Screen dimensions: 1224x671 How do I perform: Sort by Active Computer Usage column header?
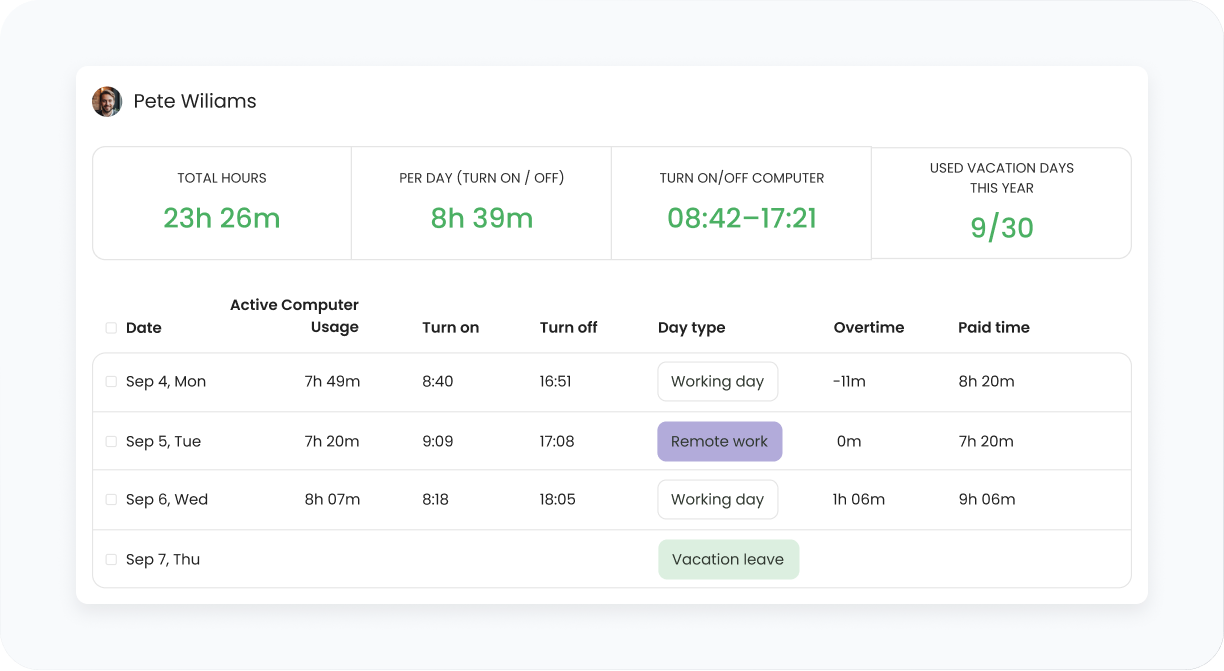tap(294, 316)
